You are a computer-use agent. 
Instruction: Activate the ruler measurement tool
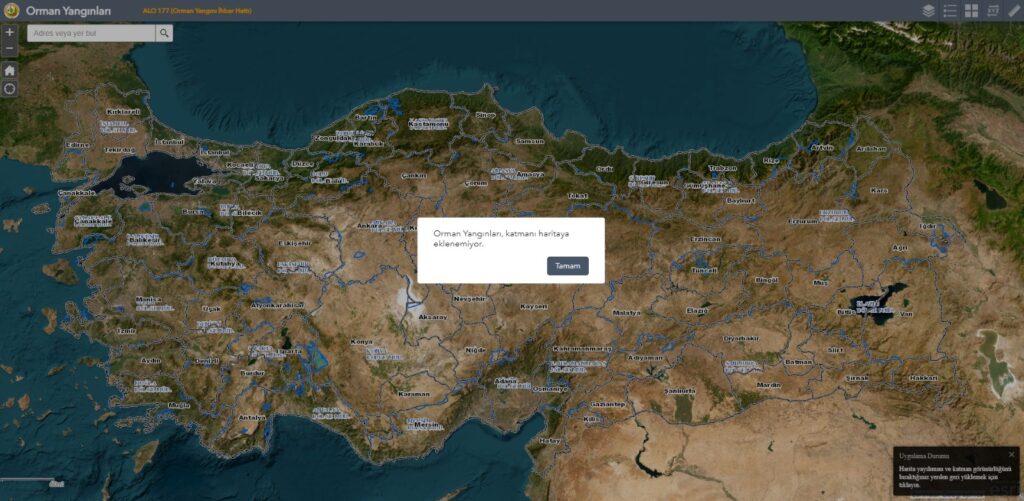pos(1014,10)
